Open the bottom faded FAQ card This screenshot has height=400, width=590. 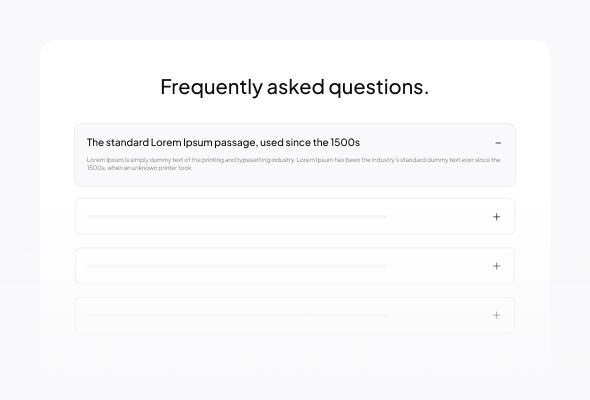pyautogui.click(x=295, y=315)
